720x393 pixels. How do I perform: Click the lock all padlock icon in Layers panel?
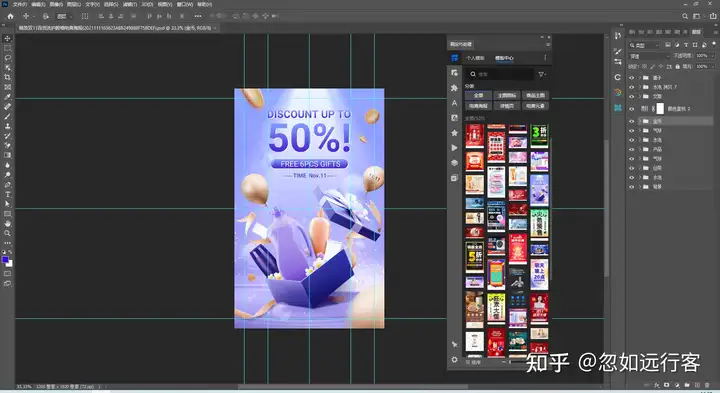pos(677,67)
